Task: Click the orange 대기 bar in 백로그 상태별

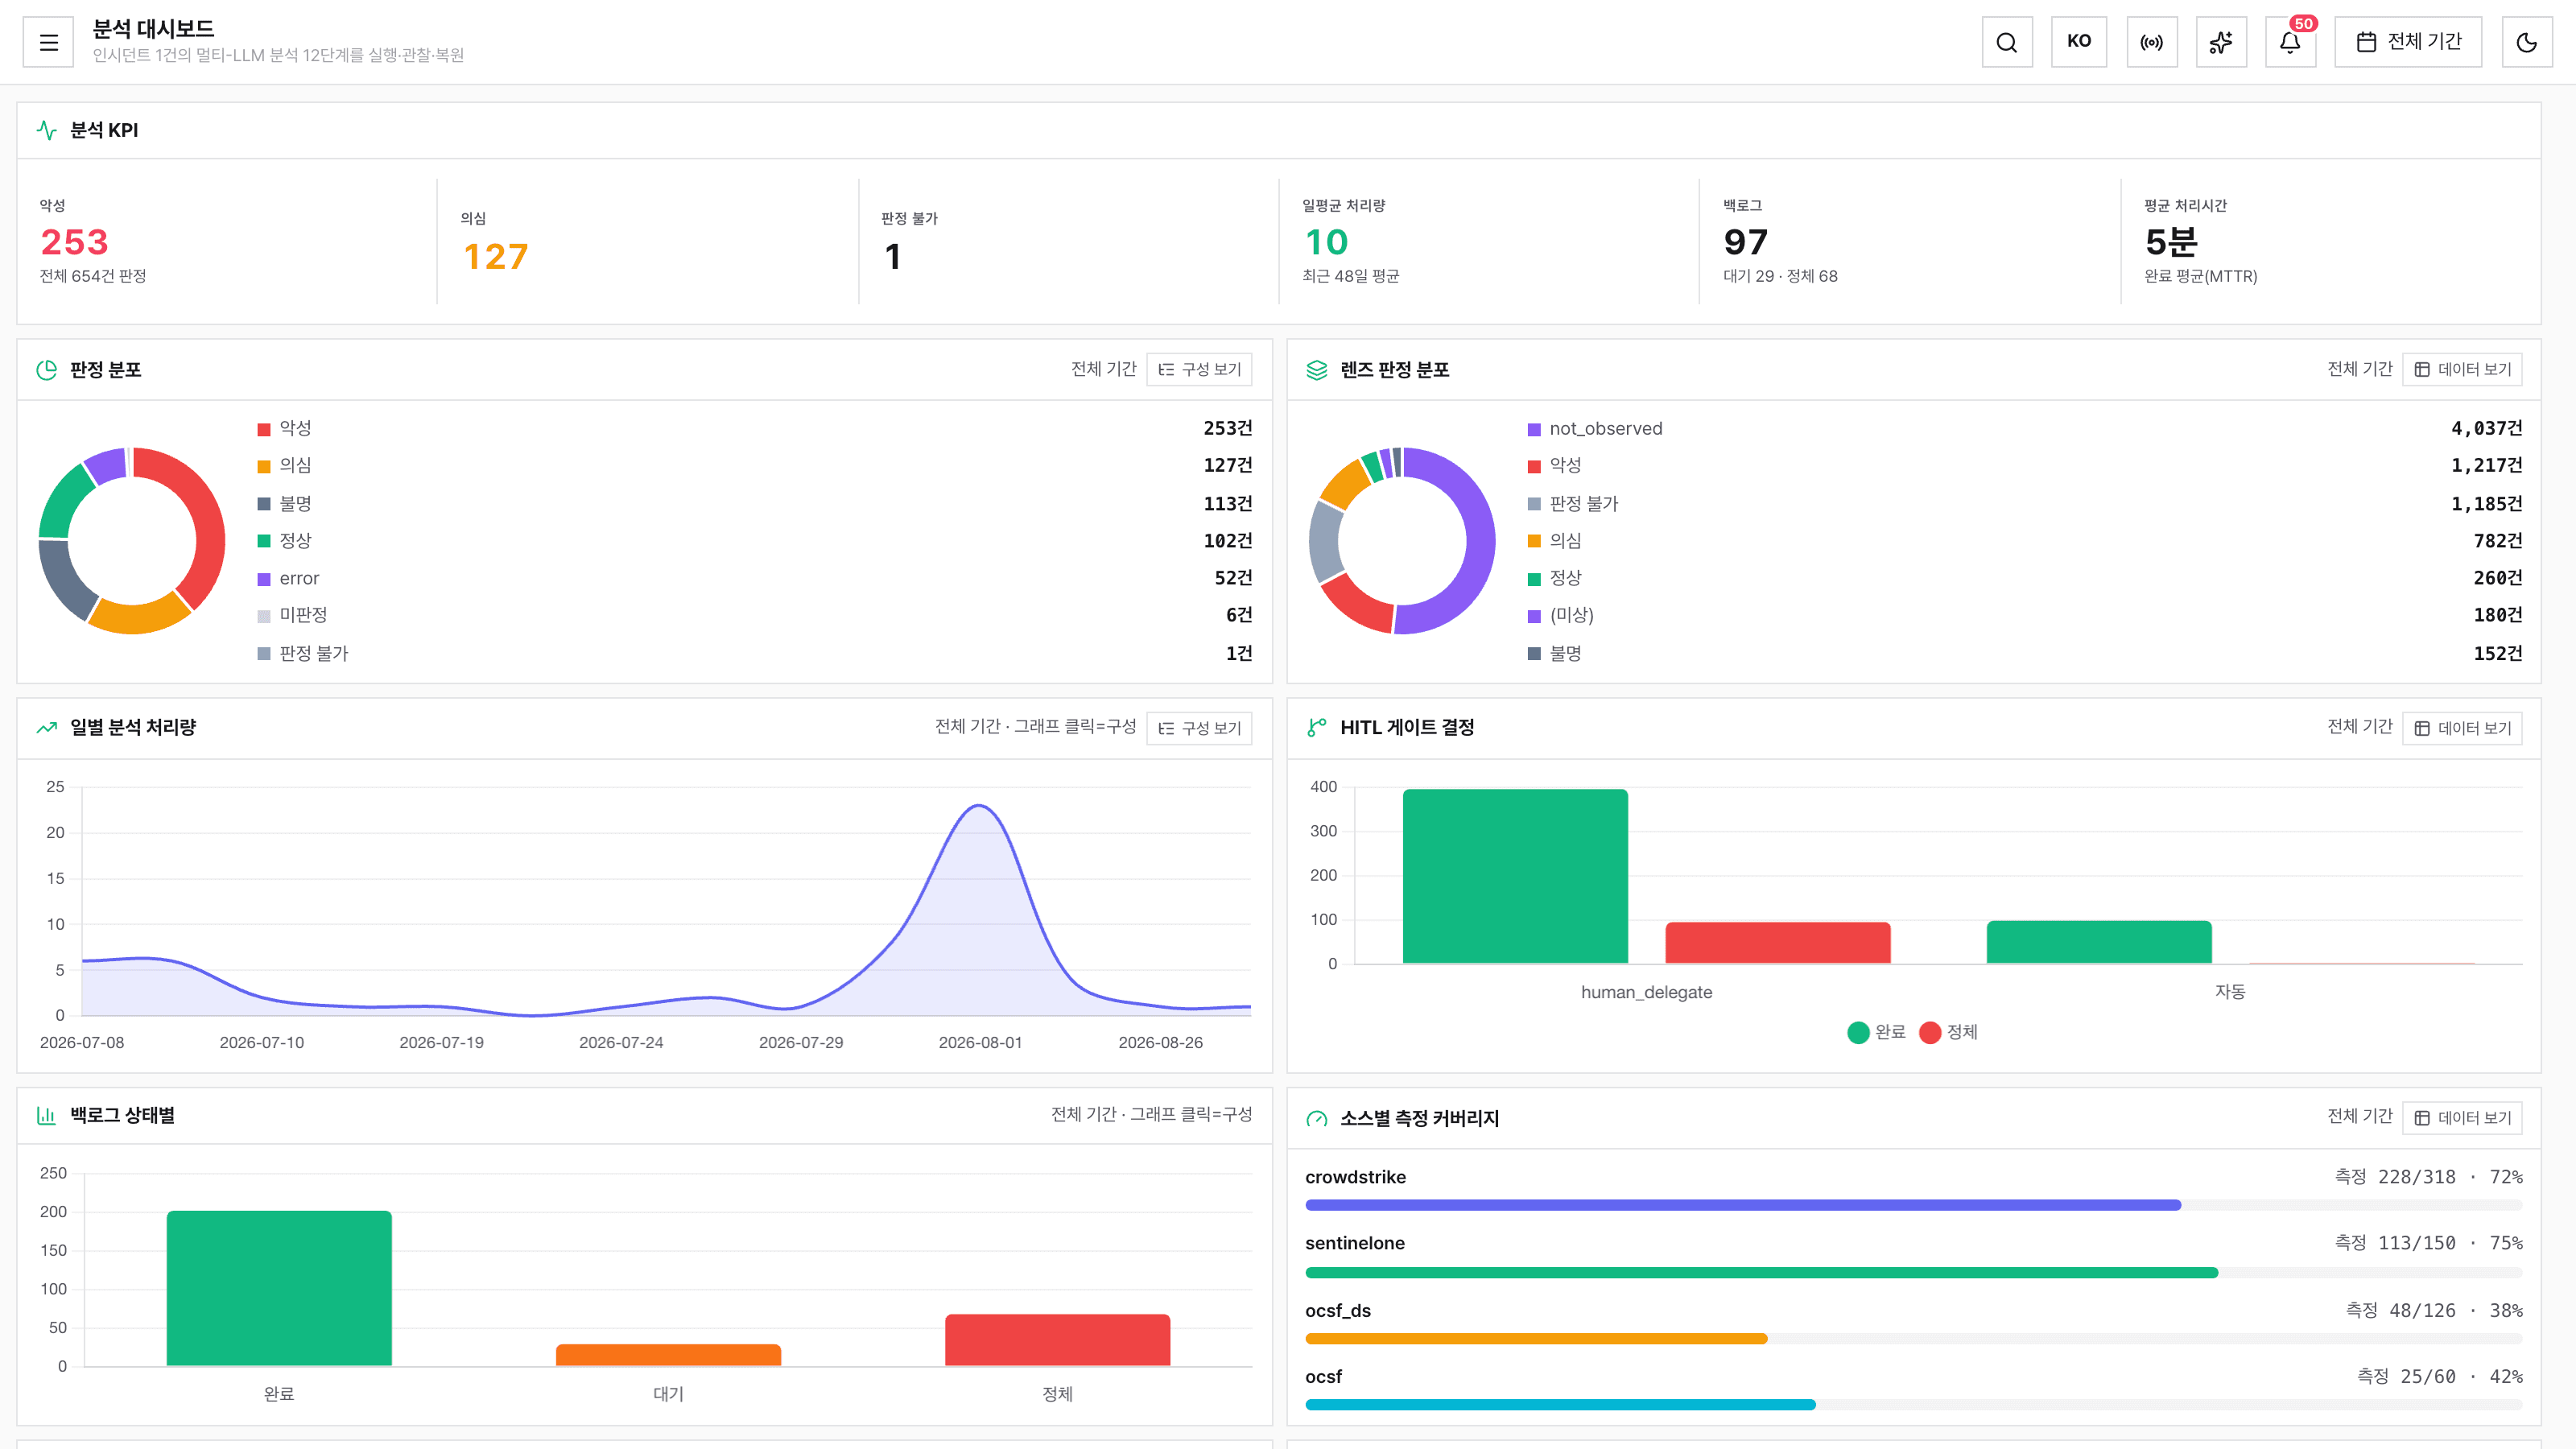Action: pyautogui.click(x=668, y=1355)
